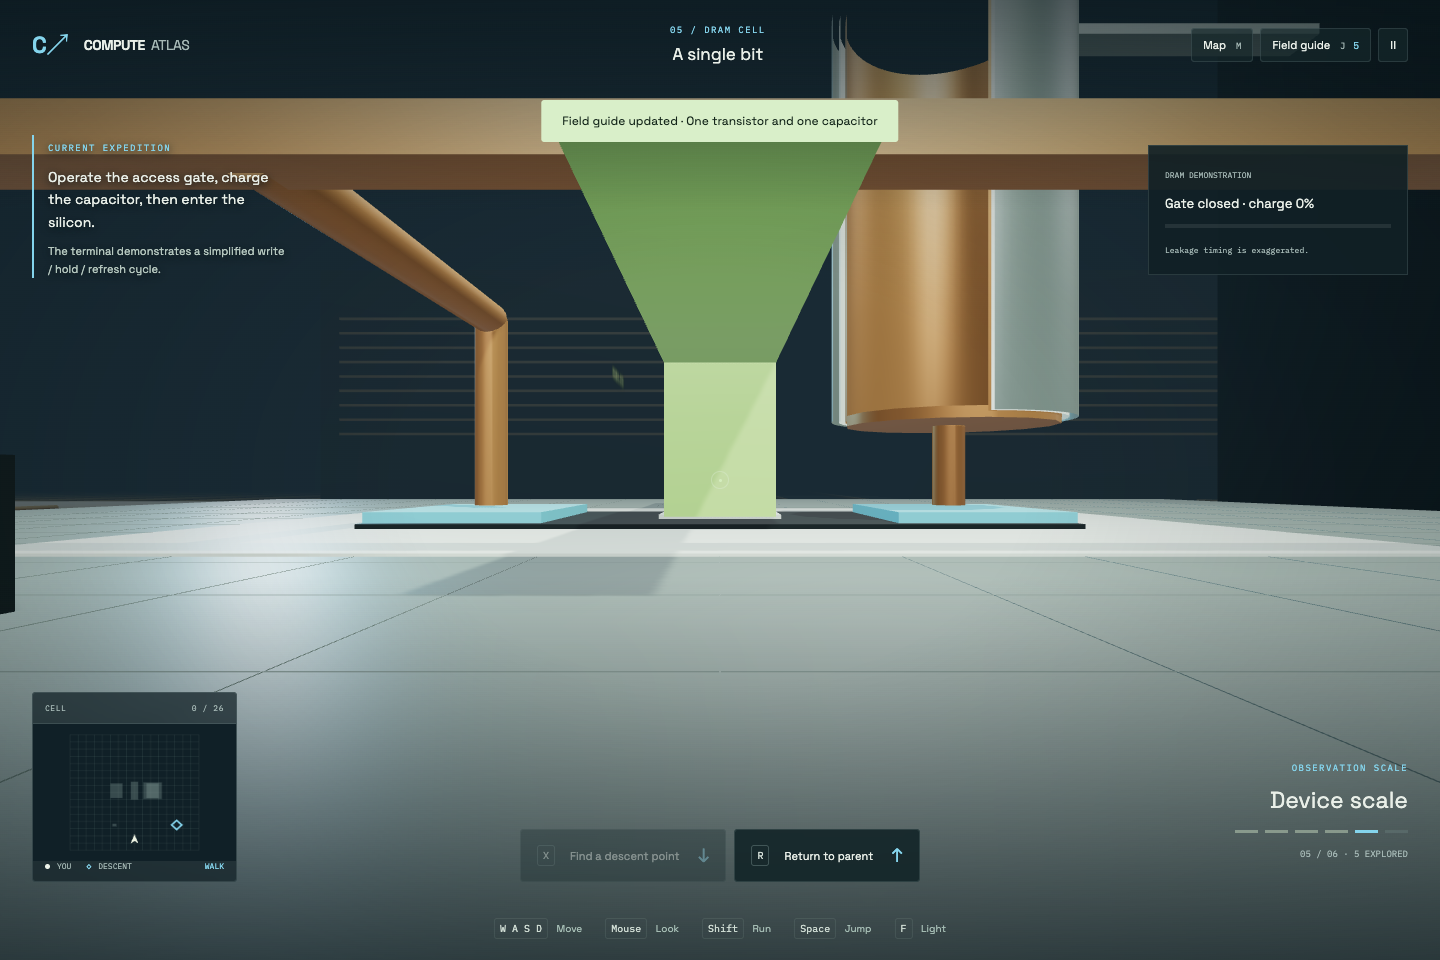
Task: Pause the expedition with the pause icon
Action: click(1393, 45)
